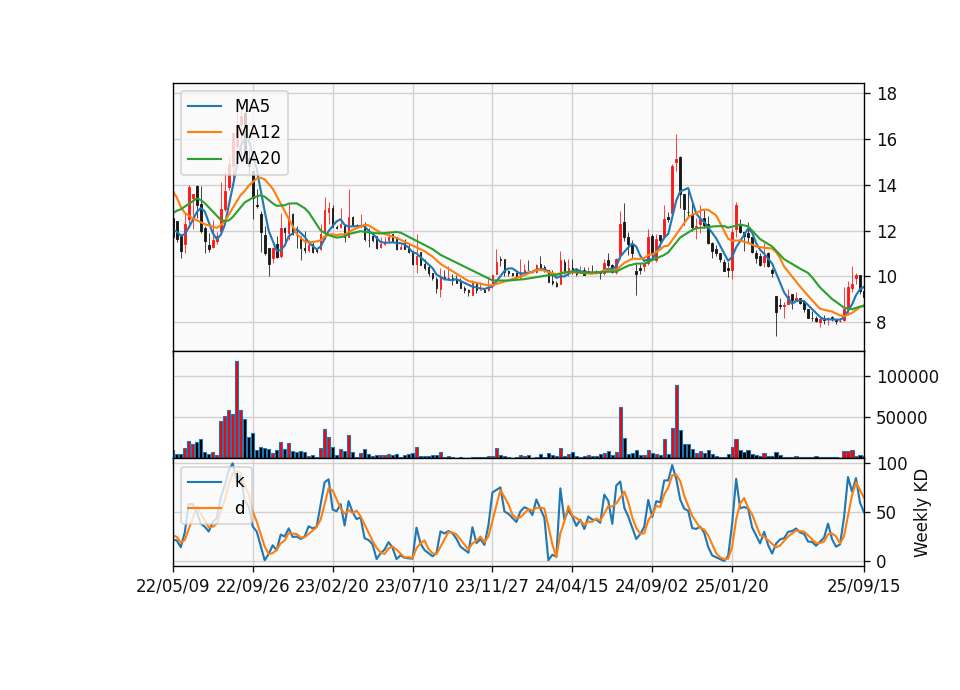Click the price axis value 12
960x690 pixels.
coord(887,231)
